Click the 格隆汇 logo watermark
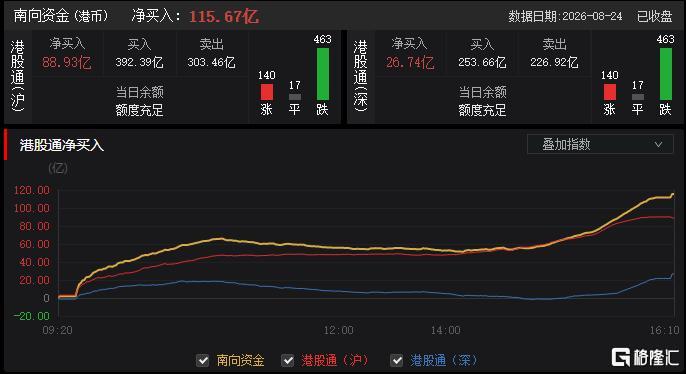Image resolution: width=686 pixels, height=374 pixels. [x=645, y=357]
